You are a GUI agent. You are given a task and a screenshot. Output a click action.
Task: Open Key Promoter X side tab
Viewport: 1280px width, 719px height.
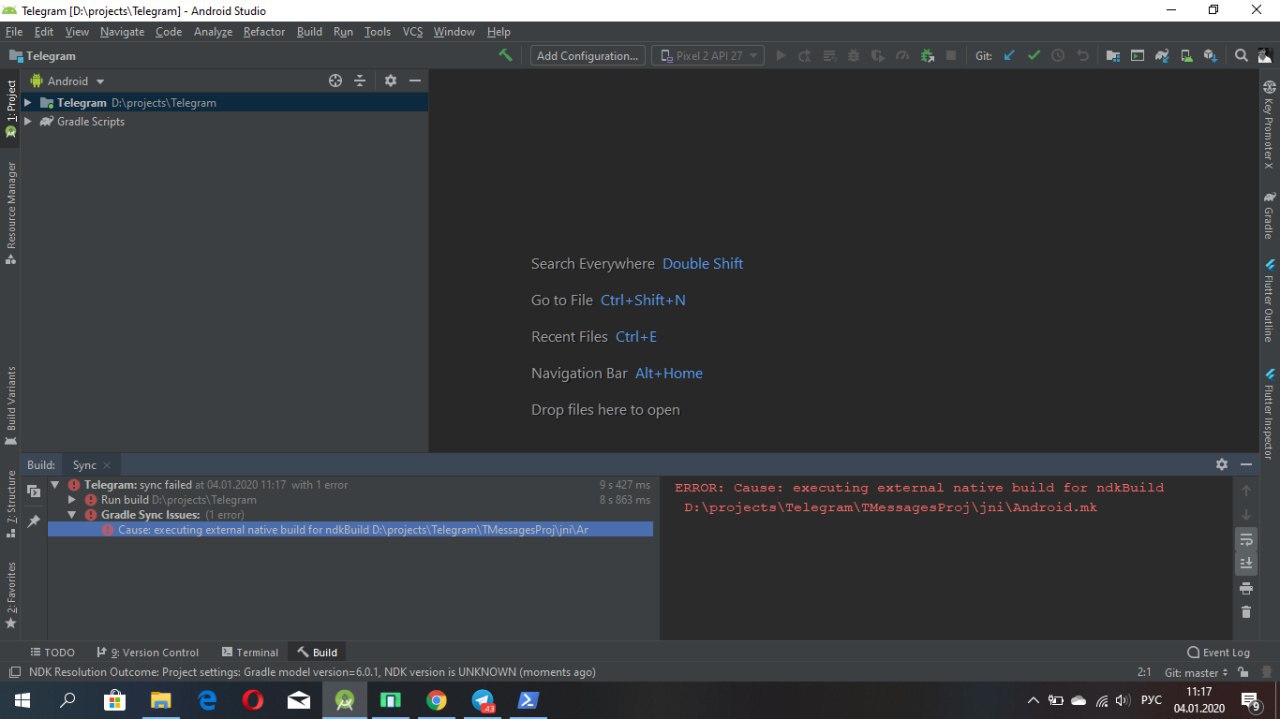(x=1269, y=125)
